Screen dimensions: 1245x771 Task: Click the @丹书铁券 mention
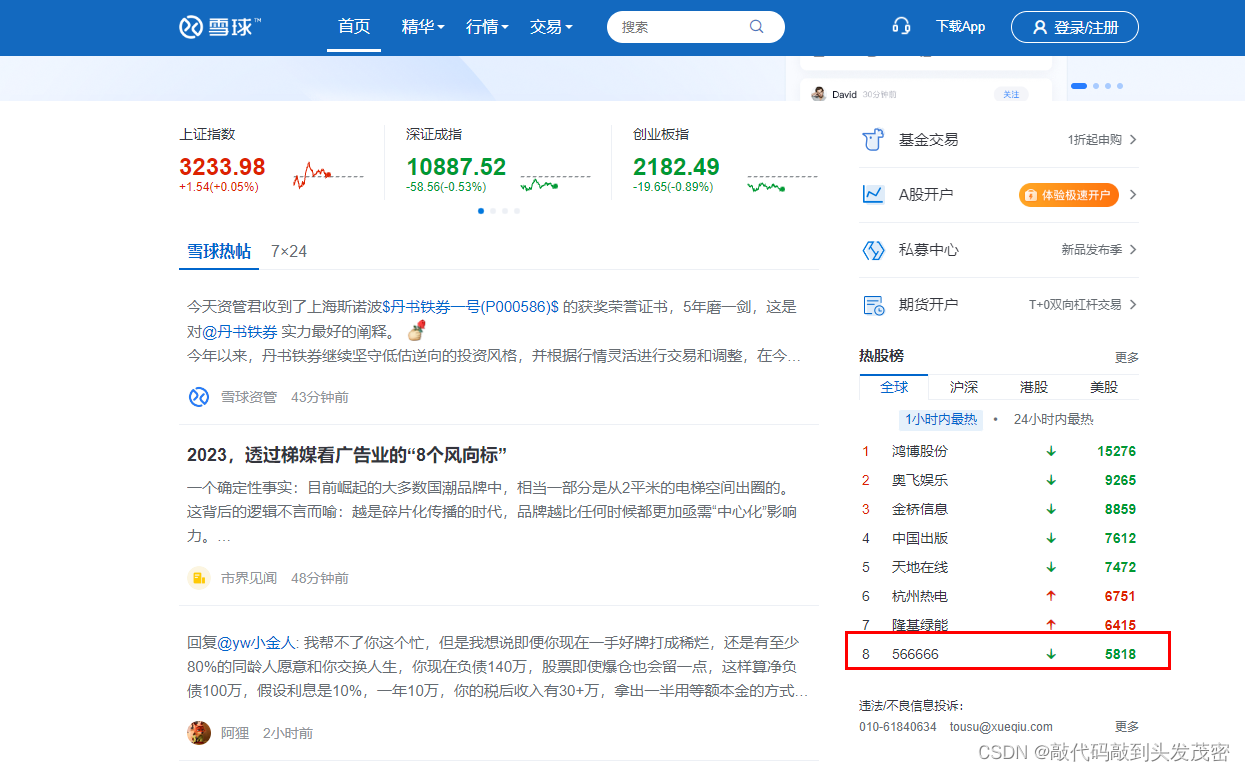click(240, 331)
